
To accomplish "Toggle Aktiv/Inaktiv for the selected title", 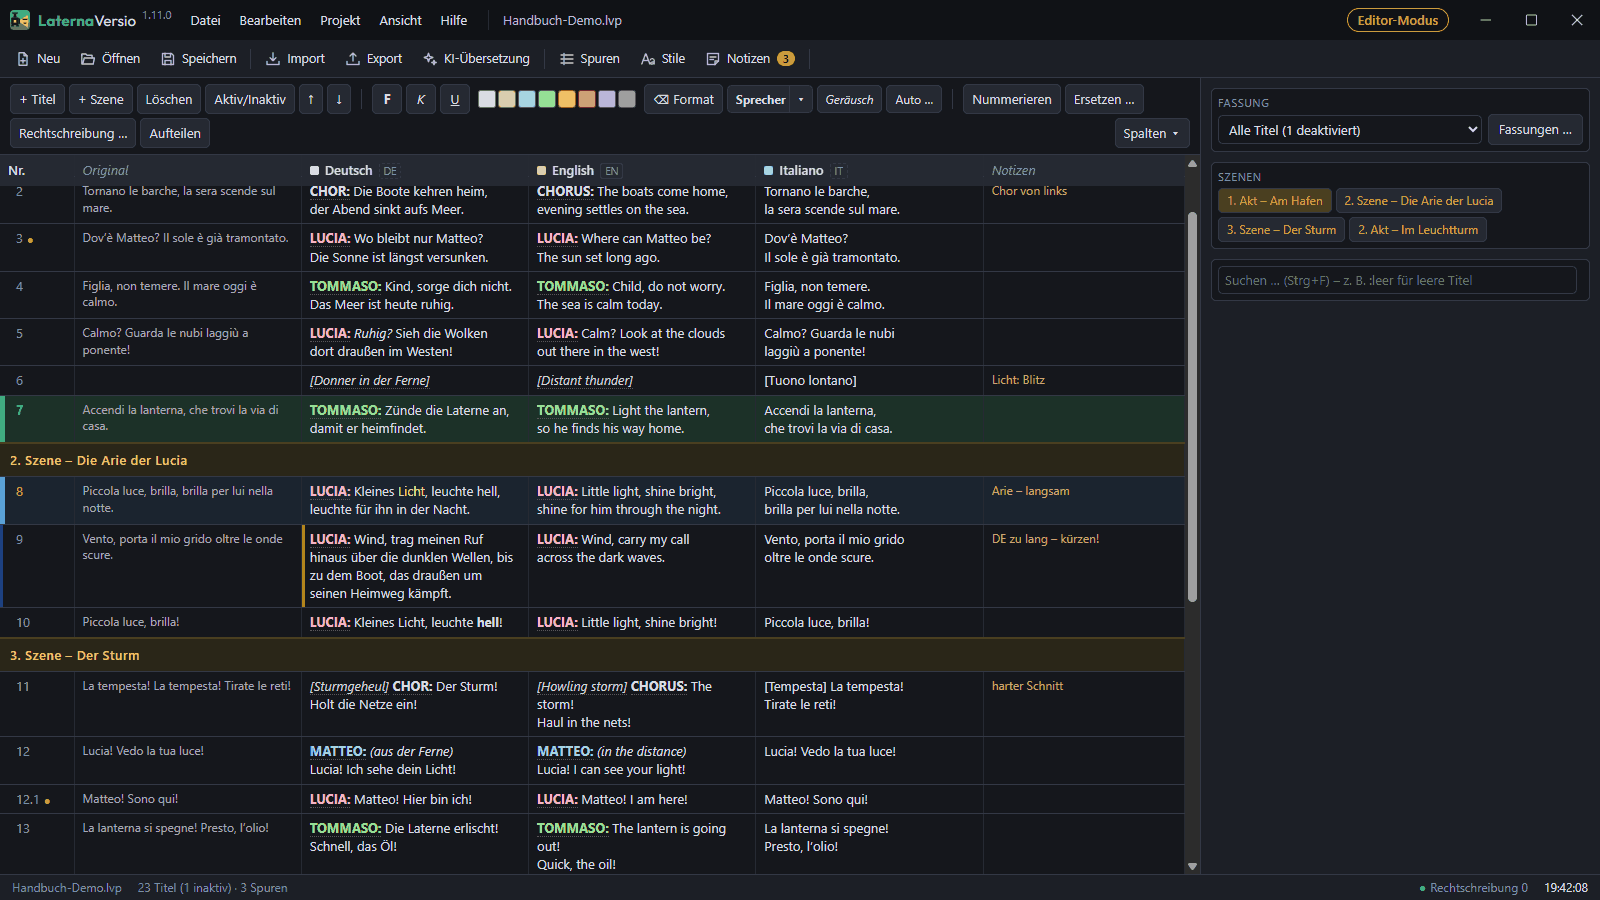I will (x=250, y=100).
